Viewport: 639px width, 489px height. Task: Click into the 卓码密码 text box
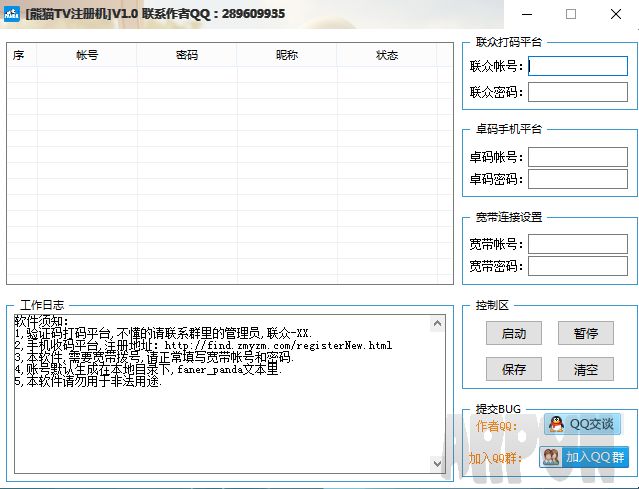click(x=578, y=179)
